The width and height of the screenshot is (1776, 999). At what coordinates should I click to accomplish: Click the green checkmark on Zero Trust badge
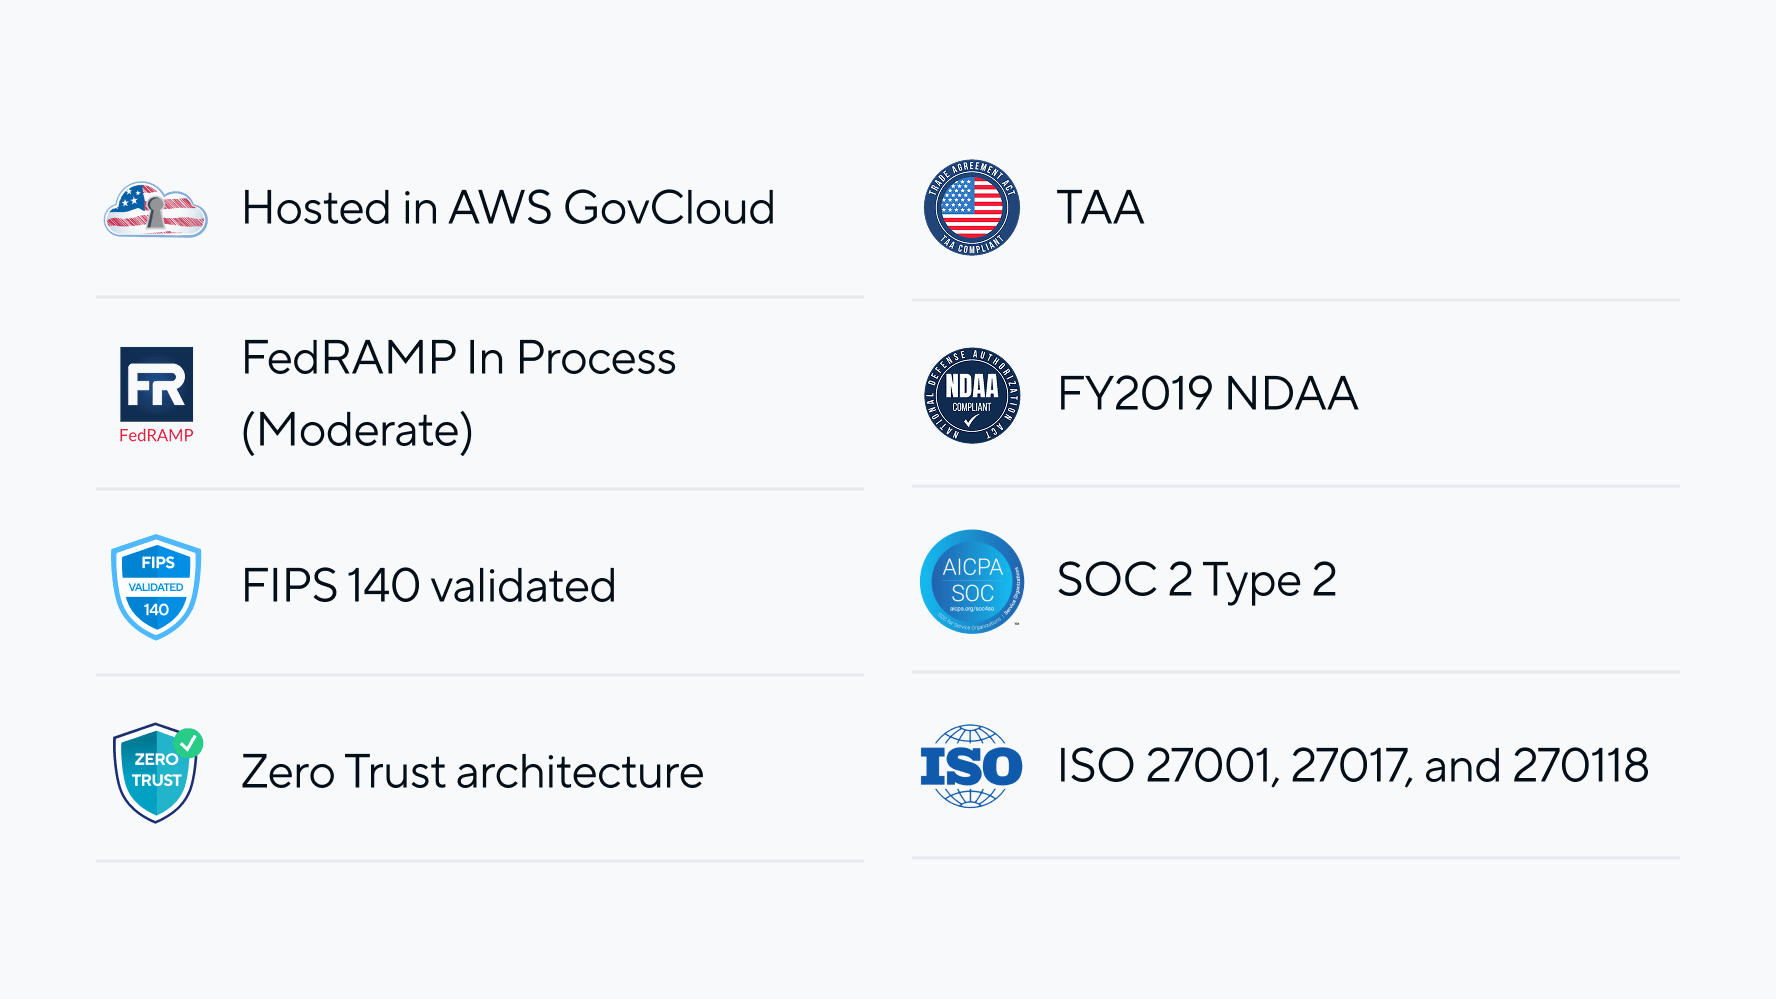click(x=188, y=743)
